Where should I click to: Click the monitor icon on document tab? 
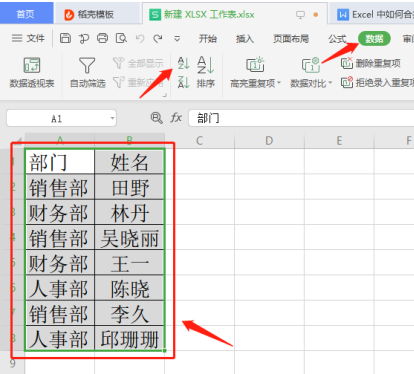(x=300, y=15)
